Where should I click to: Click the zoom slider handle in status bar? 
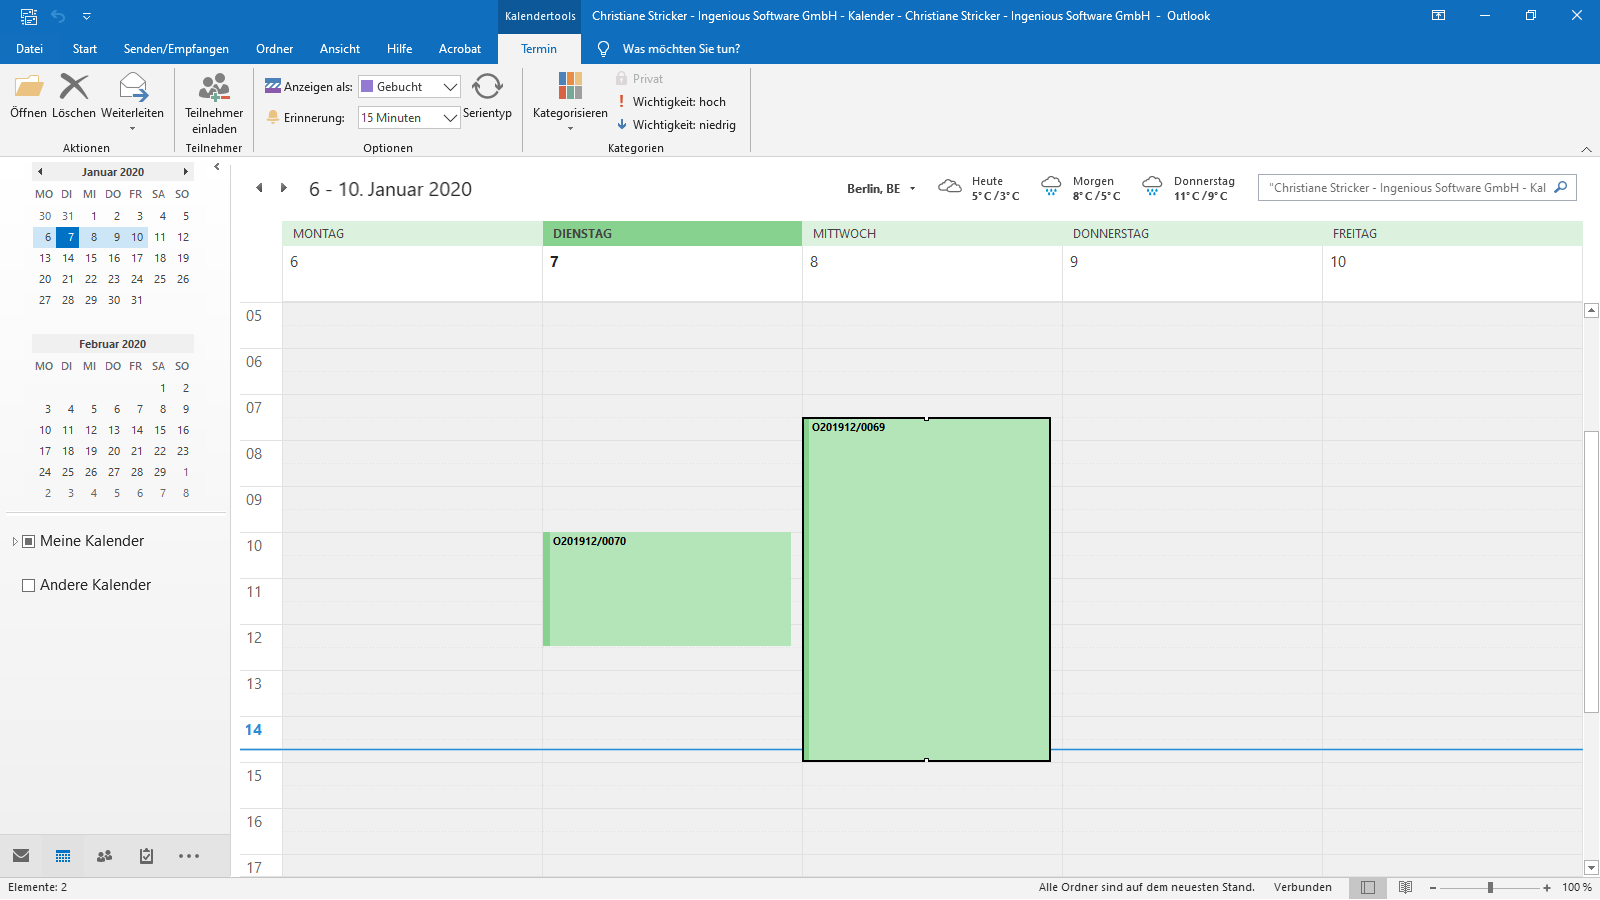1490,888
